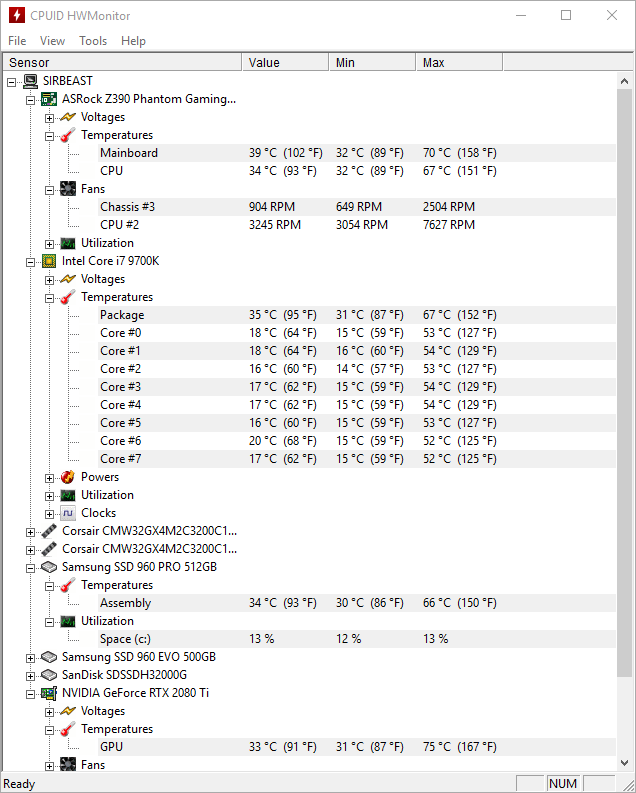Collapse the Intel Core i7 9700K node
This screenshot has width=636, height=793.
[x=31, y=262]
